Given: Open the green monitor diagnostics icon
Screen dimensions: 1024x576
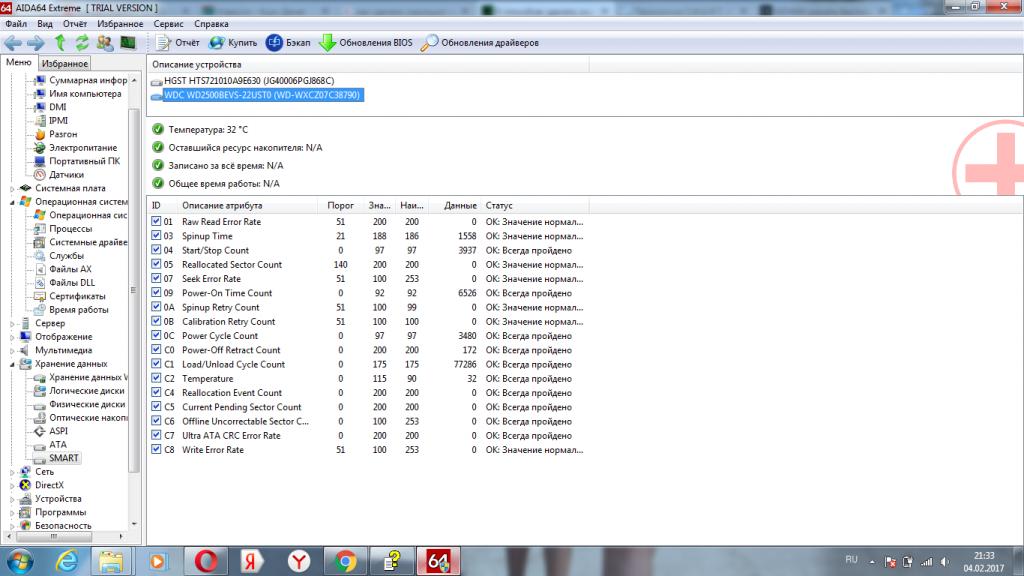Looking at the screenshot, I should [128, 43].
